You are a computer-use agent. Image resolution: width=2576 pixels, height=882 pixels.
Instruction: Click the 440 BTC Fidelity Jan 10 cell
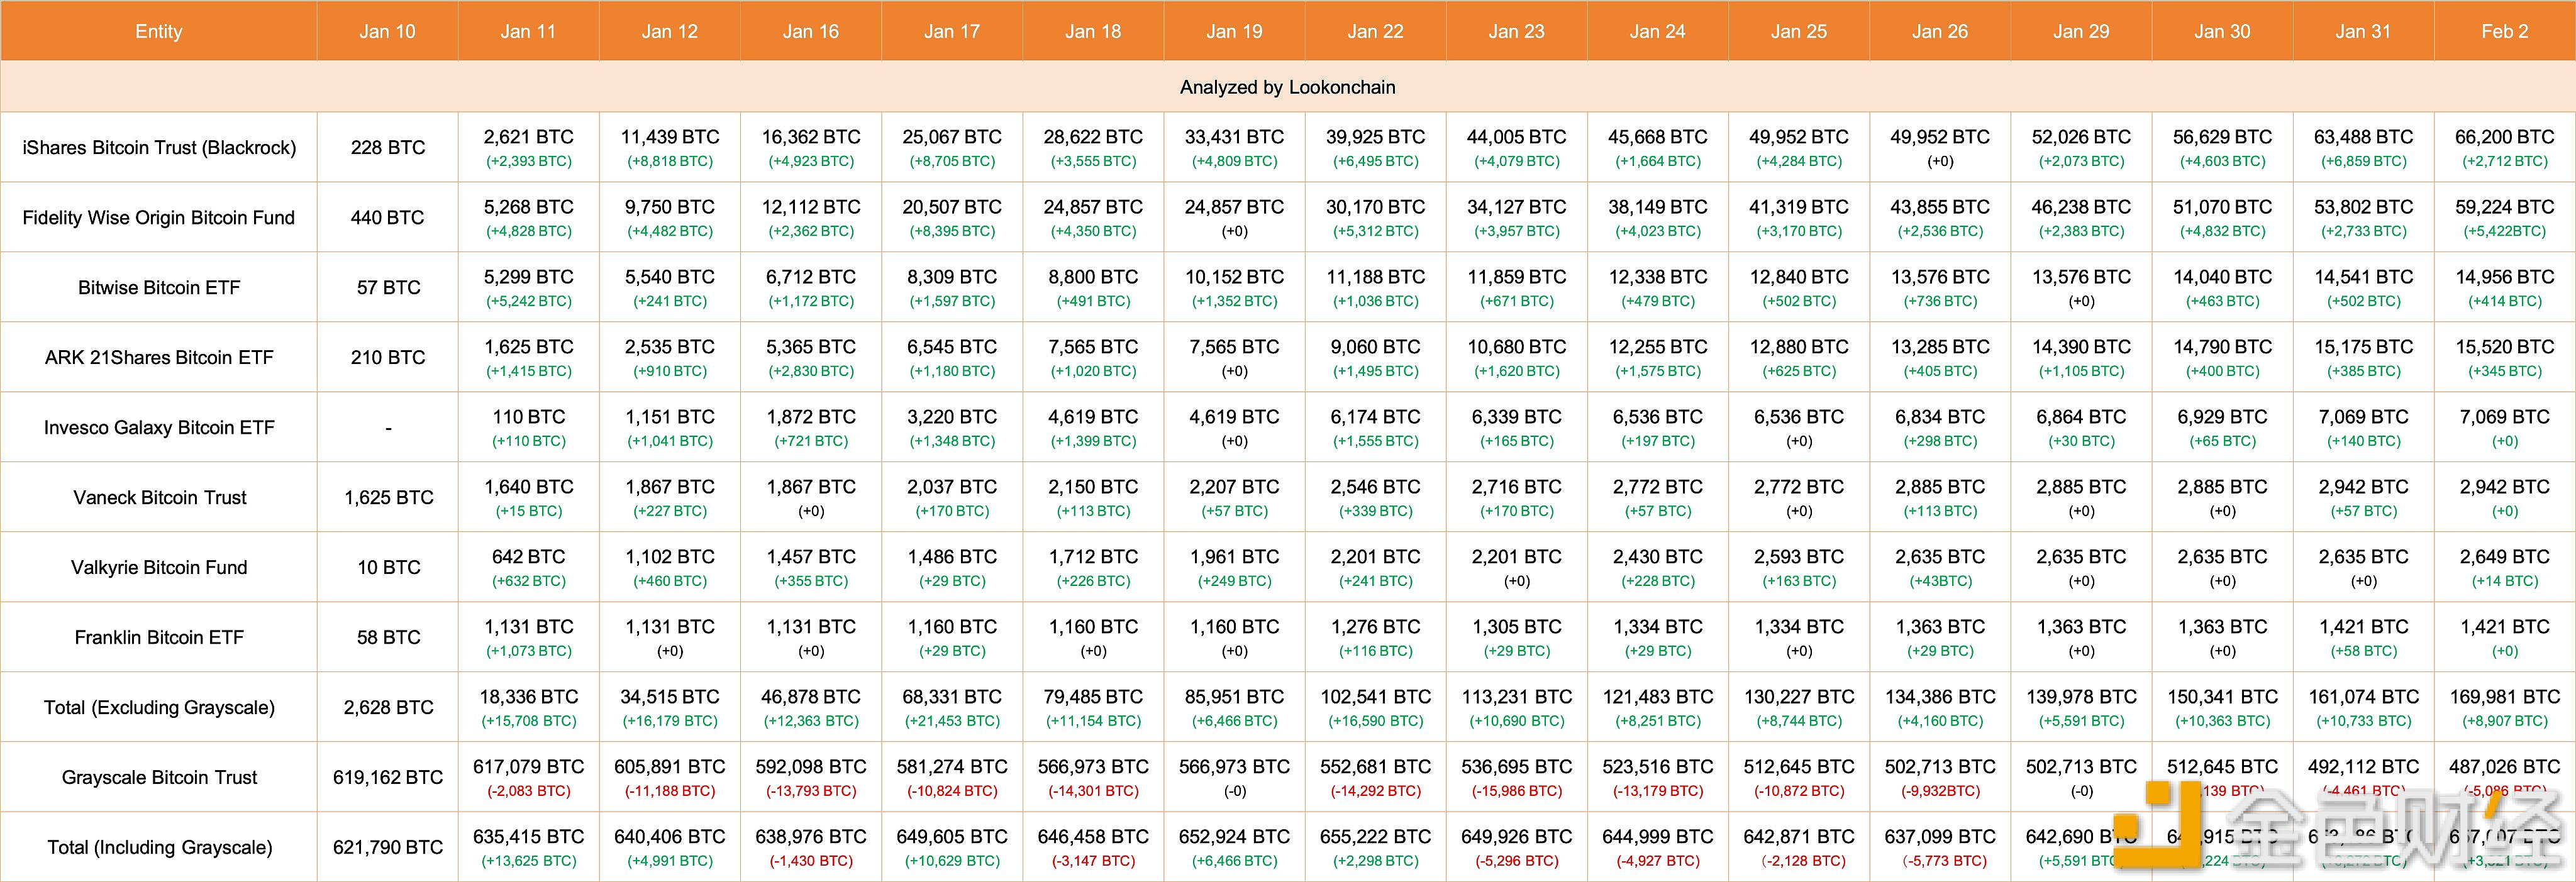(388, 217)
